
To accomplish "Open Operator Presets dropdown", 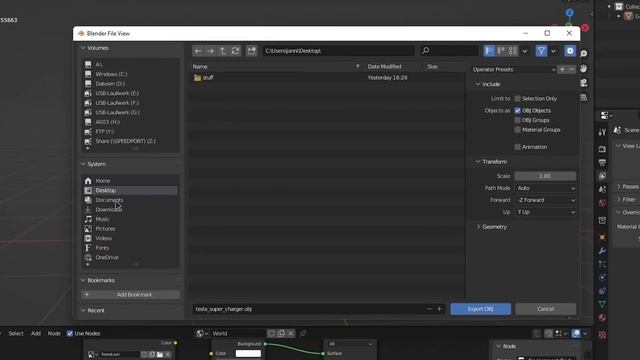I will [x=514, y=69].
